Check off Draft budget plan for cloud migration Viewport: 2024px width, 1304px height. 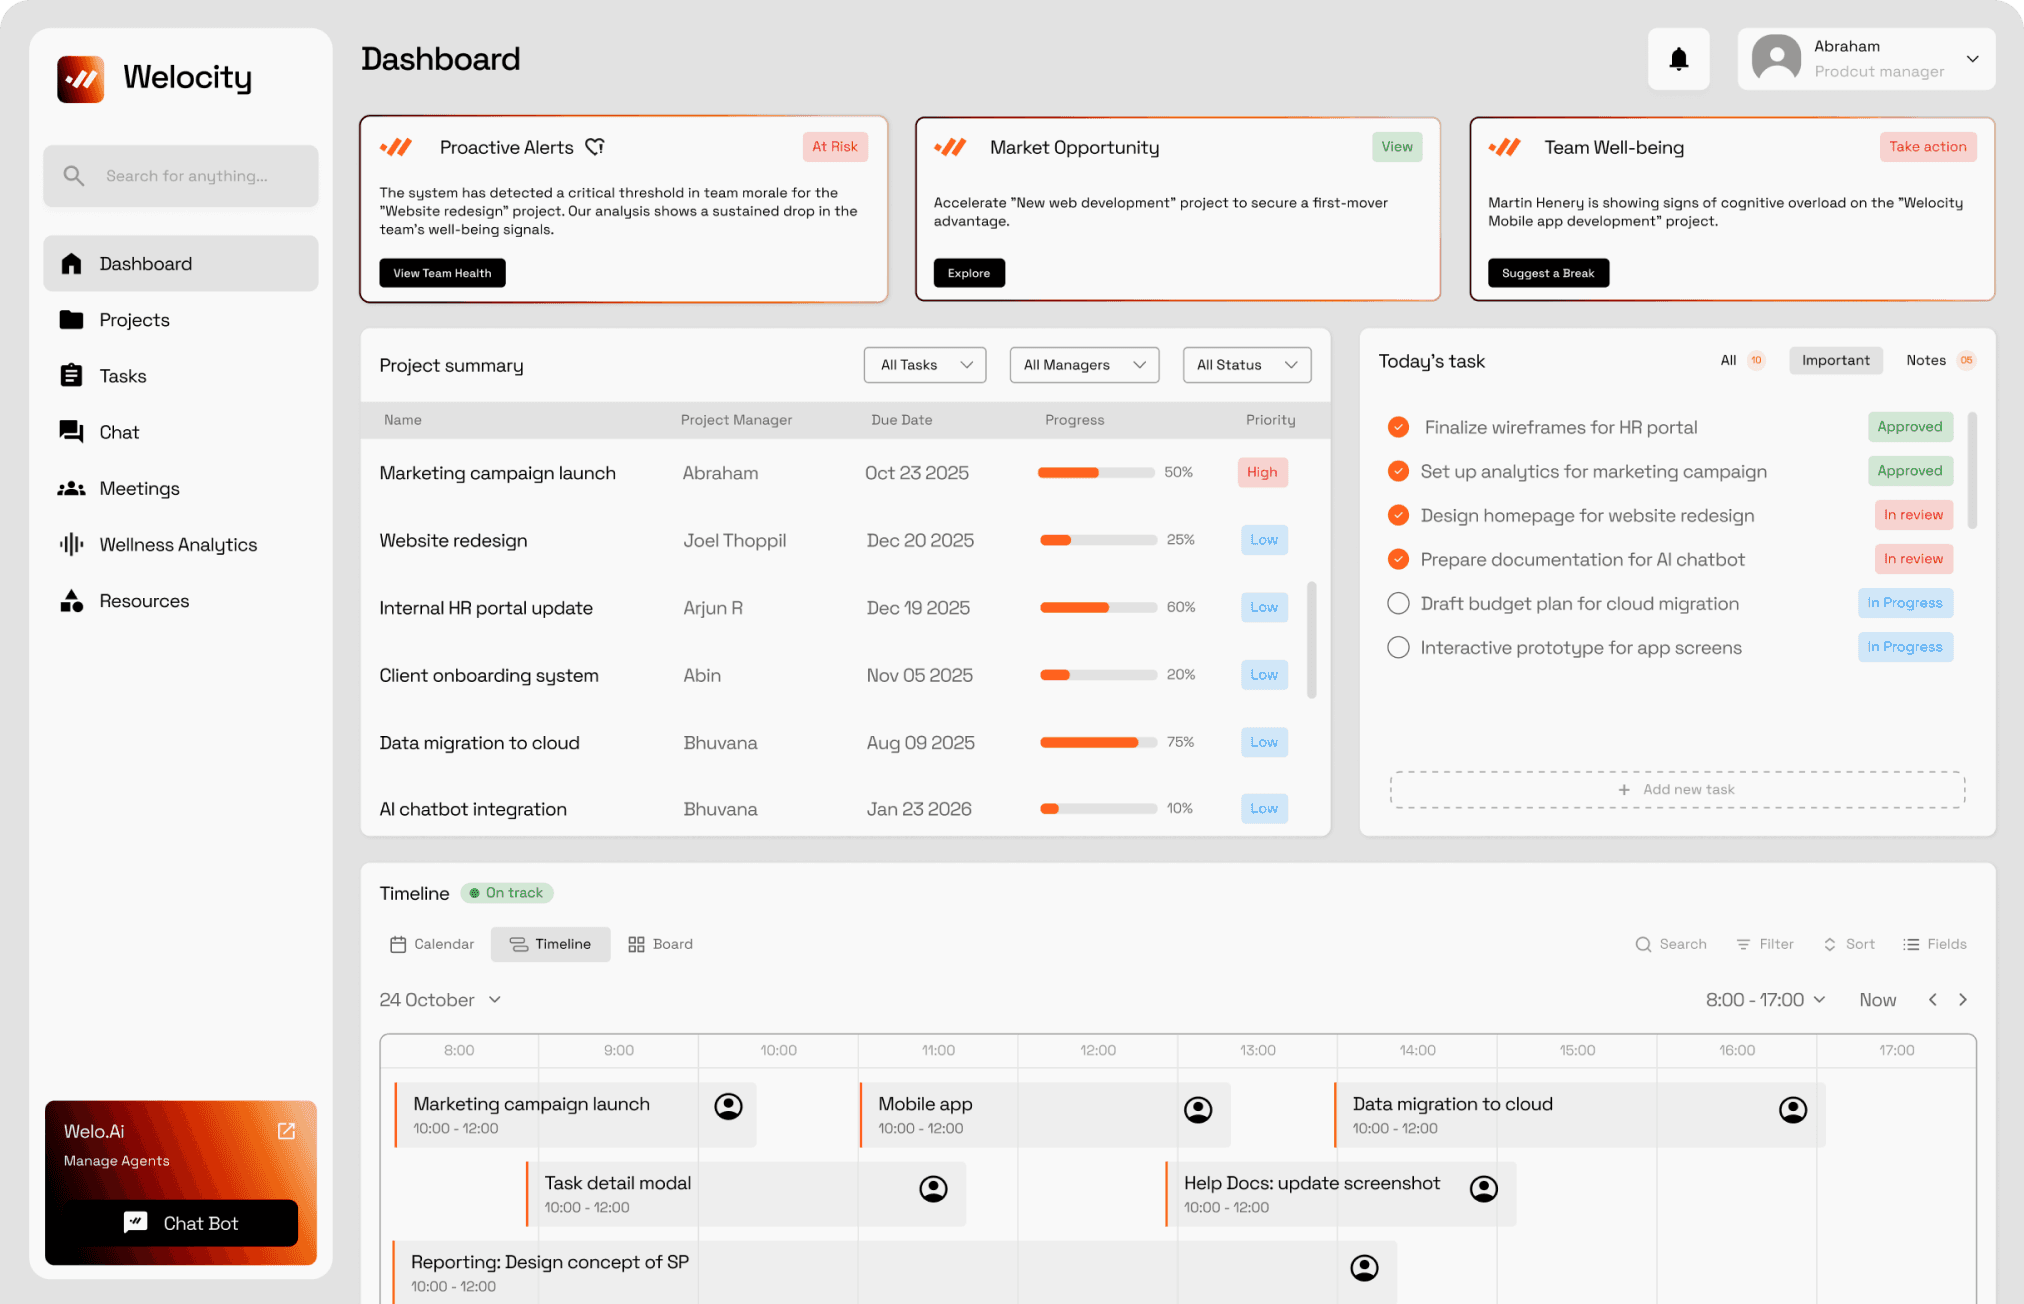pos(1398,603)
